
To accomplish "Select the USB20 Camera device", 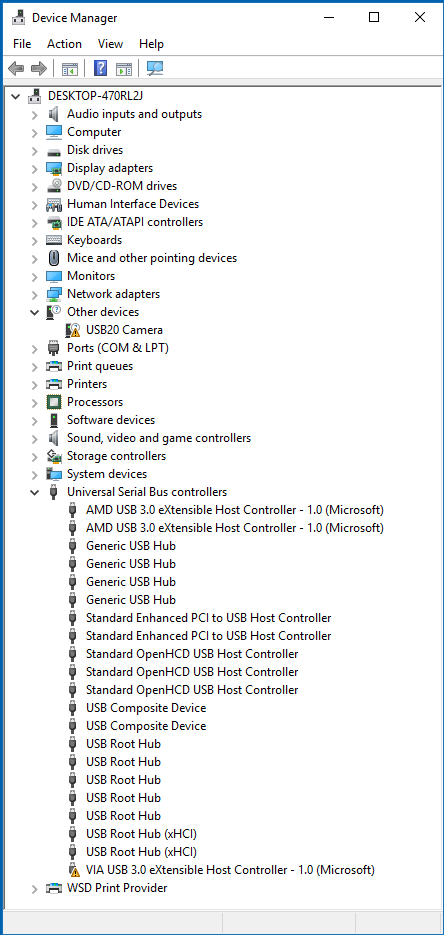I will tap(125, 330).
